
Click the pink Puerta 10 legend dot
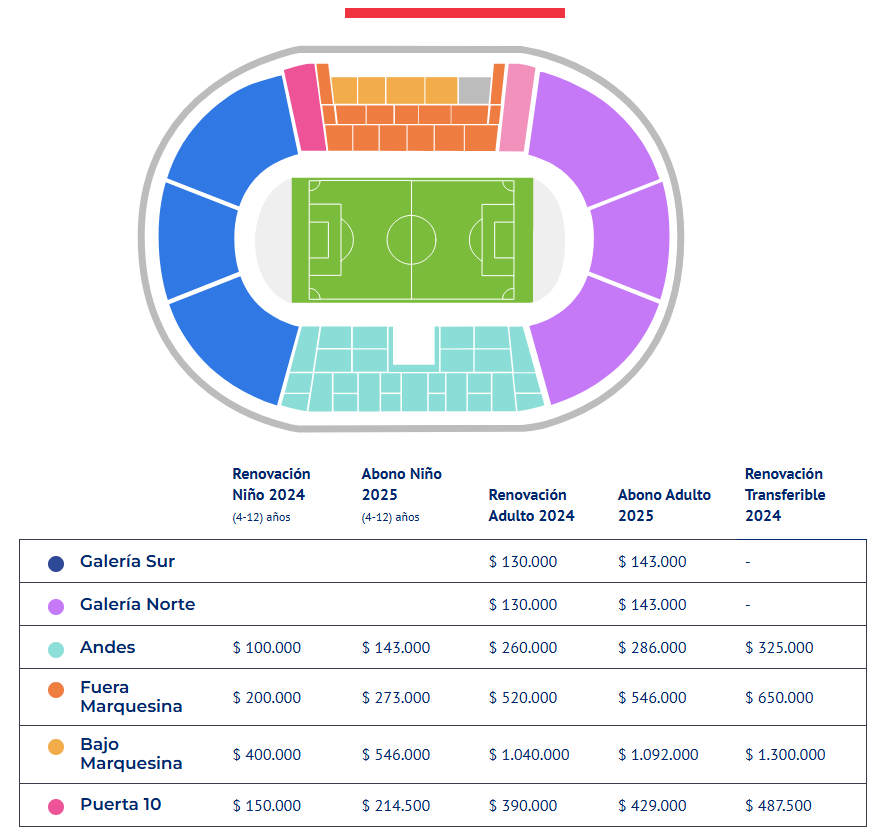point(56,806)
